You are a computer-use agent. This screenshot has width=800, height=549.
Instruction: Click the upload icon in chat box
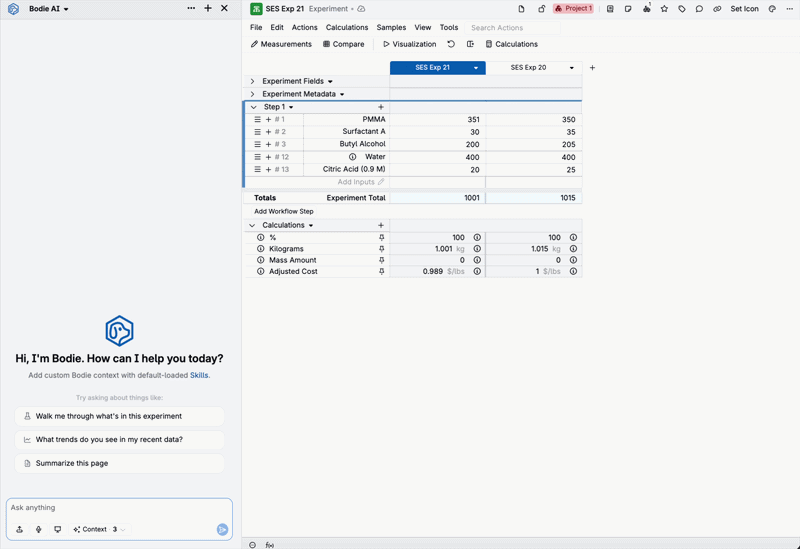[19, 530]
